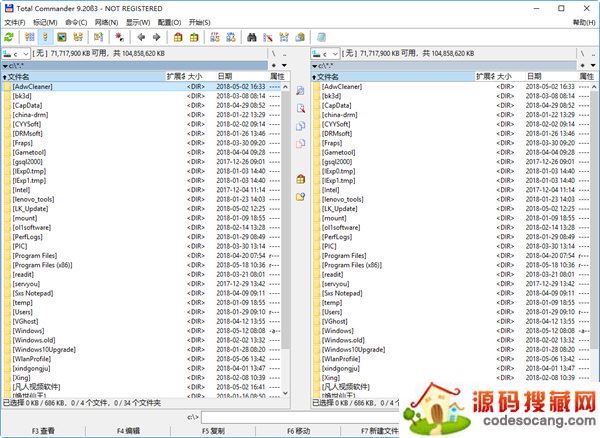
Task: Switch to brief file-names-only view icon
Action: (29, 37)
